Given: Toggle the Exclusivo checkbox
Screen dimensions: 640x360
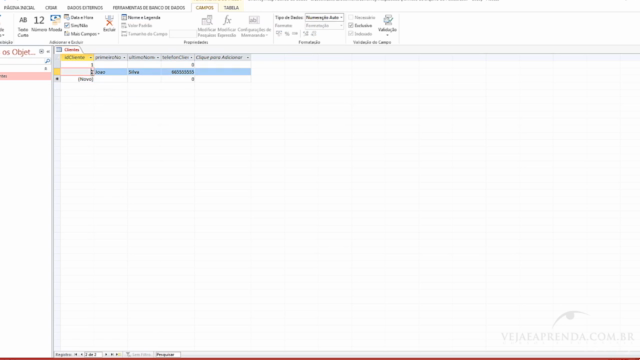Looking at the screenshot, I should (351, 26).
